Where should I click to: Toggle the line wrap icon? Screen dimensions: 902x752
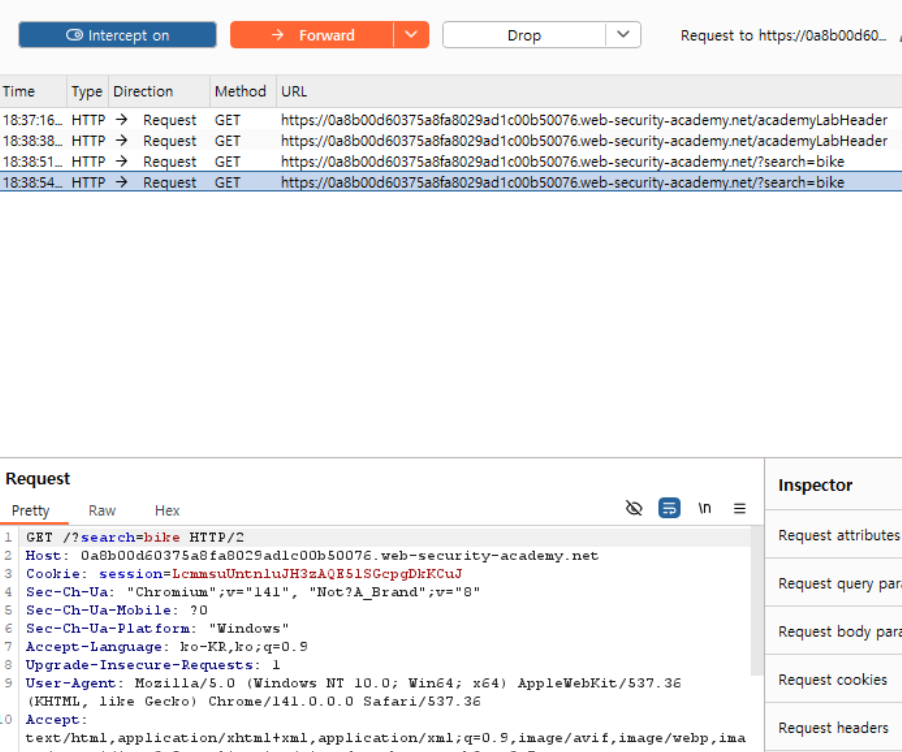(x=669, y=508)
